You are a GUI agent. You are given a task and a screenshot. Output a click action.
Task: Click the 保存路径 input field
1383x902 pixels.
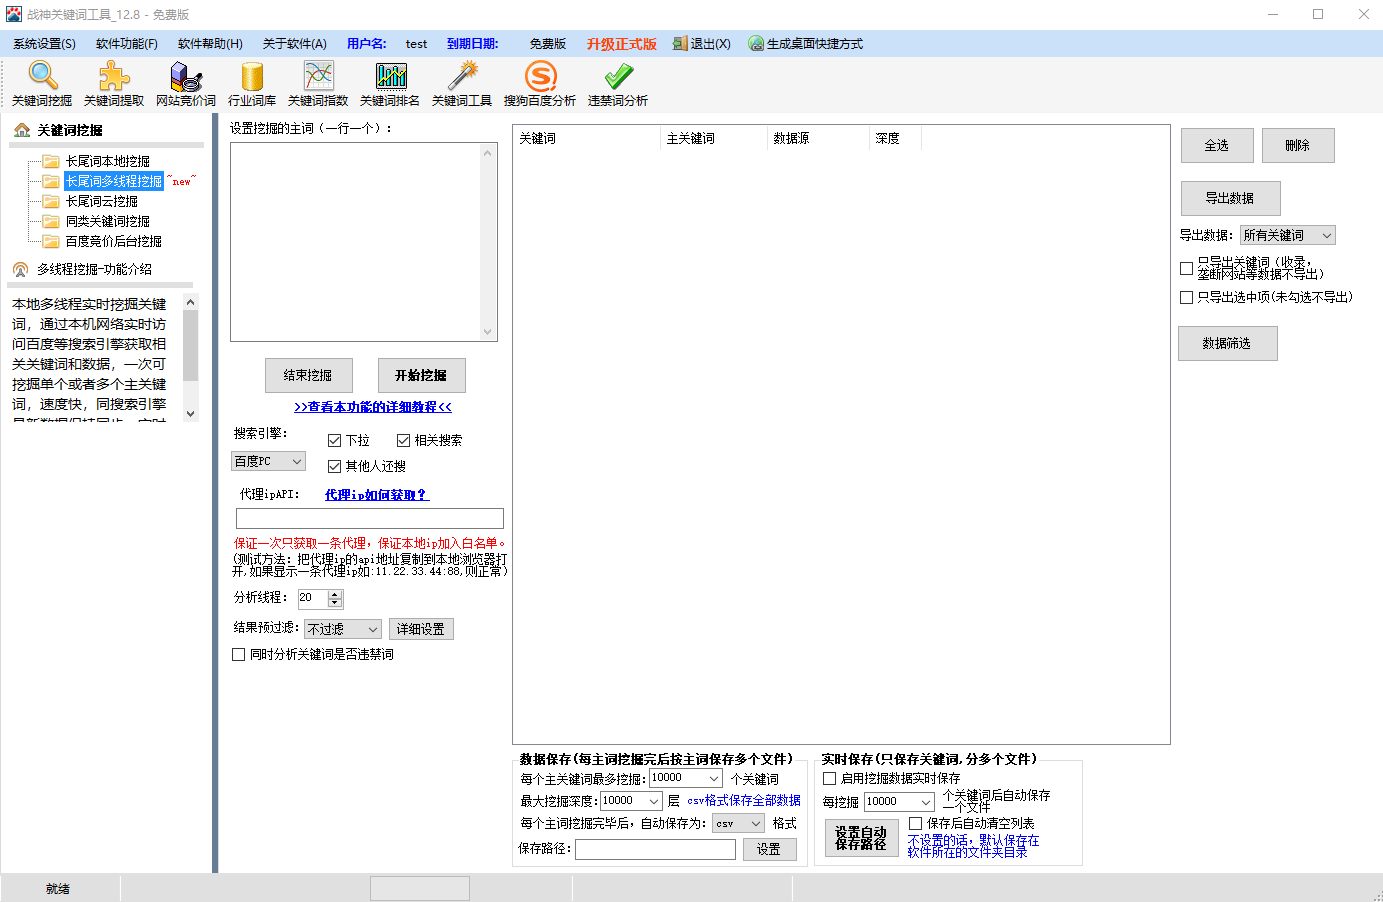(655, 849)
